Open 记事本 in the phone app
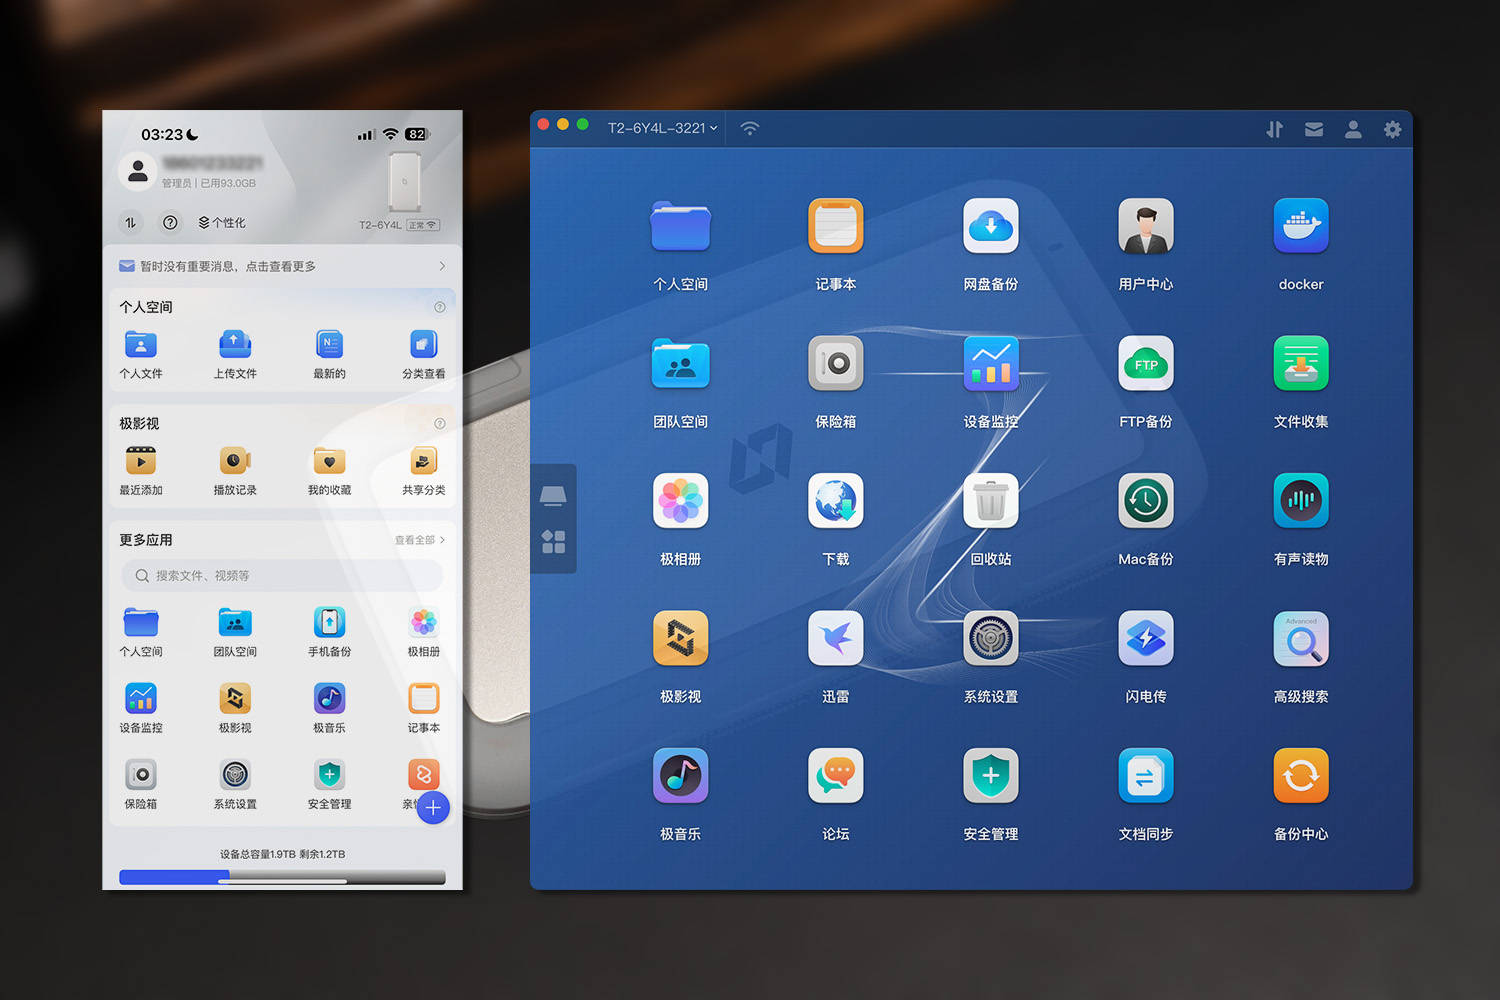Image resolution: width=1500 pixels, height=1000 pixels. [423, 698]
